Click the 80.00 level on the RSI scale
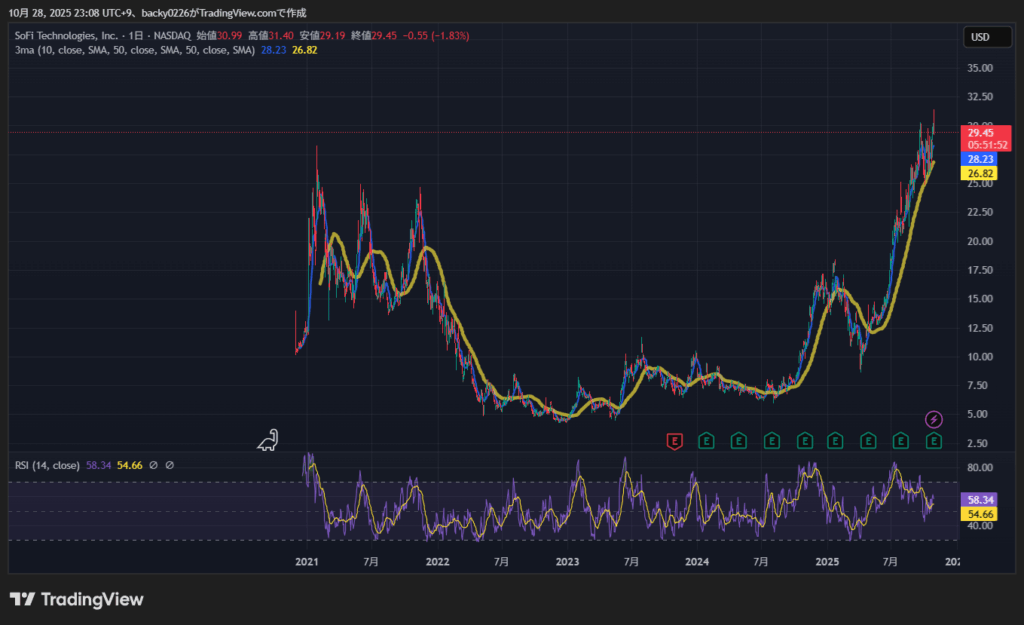Image resolution: width=1024 pixels, height=625 pixels. pos(980,468)
